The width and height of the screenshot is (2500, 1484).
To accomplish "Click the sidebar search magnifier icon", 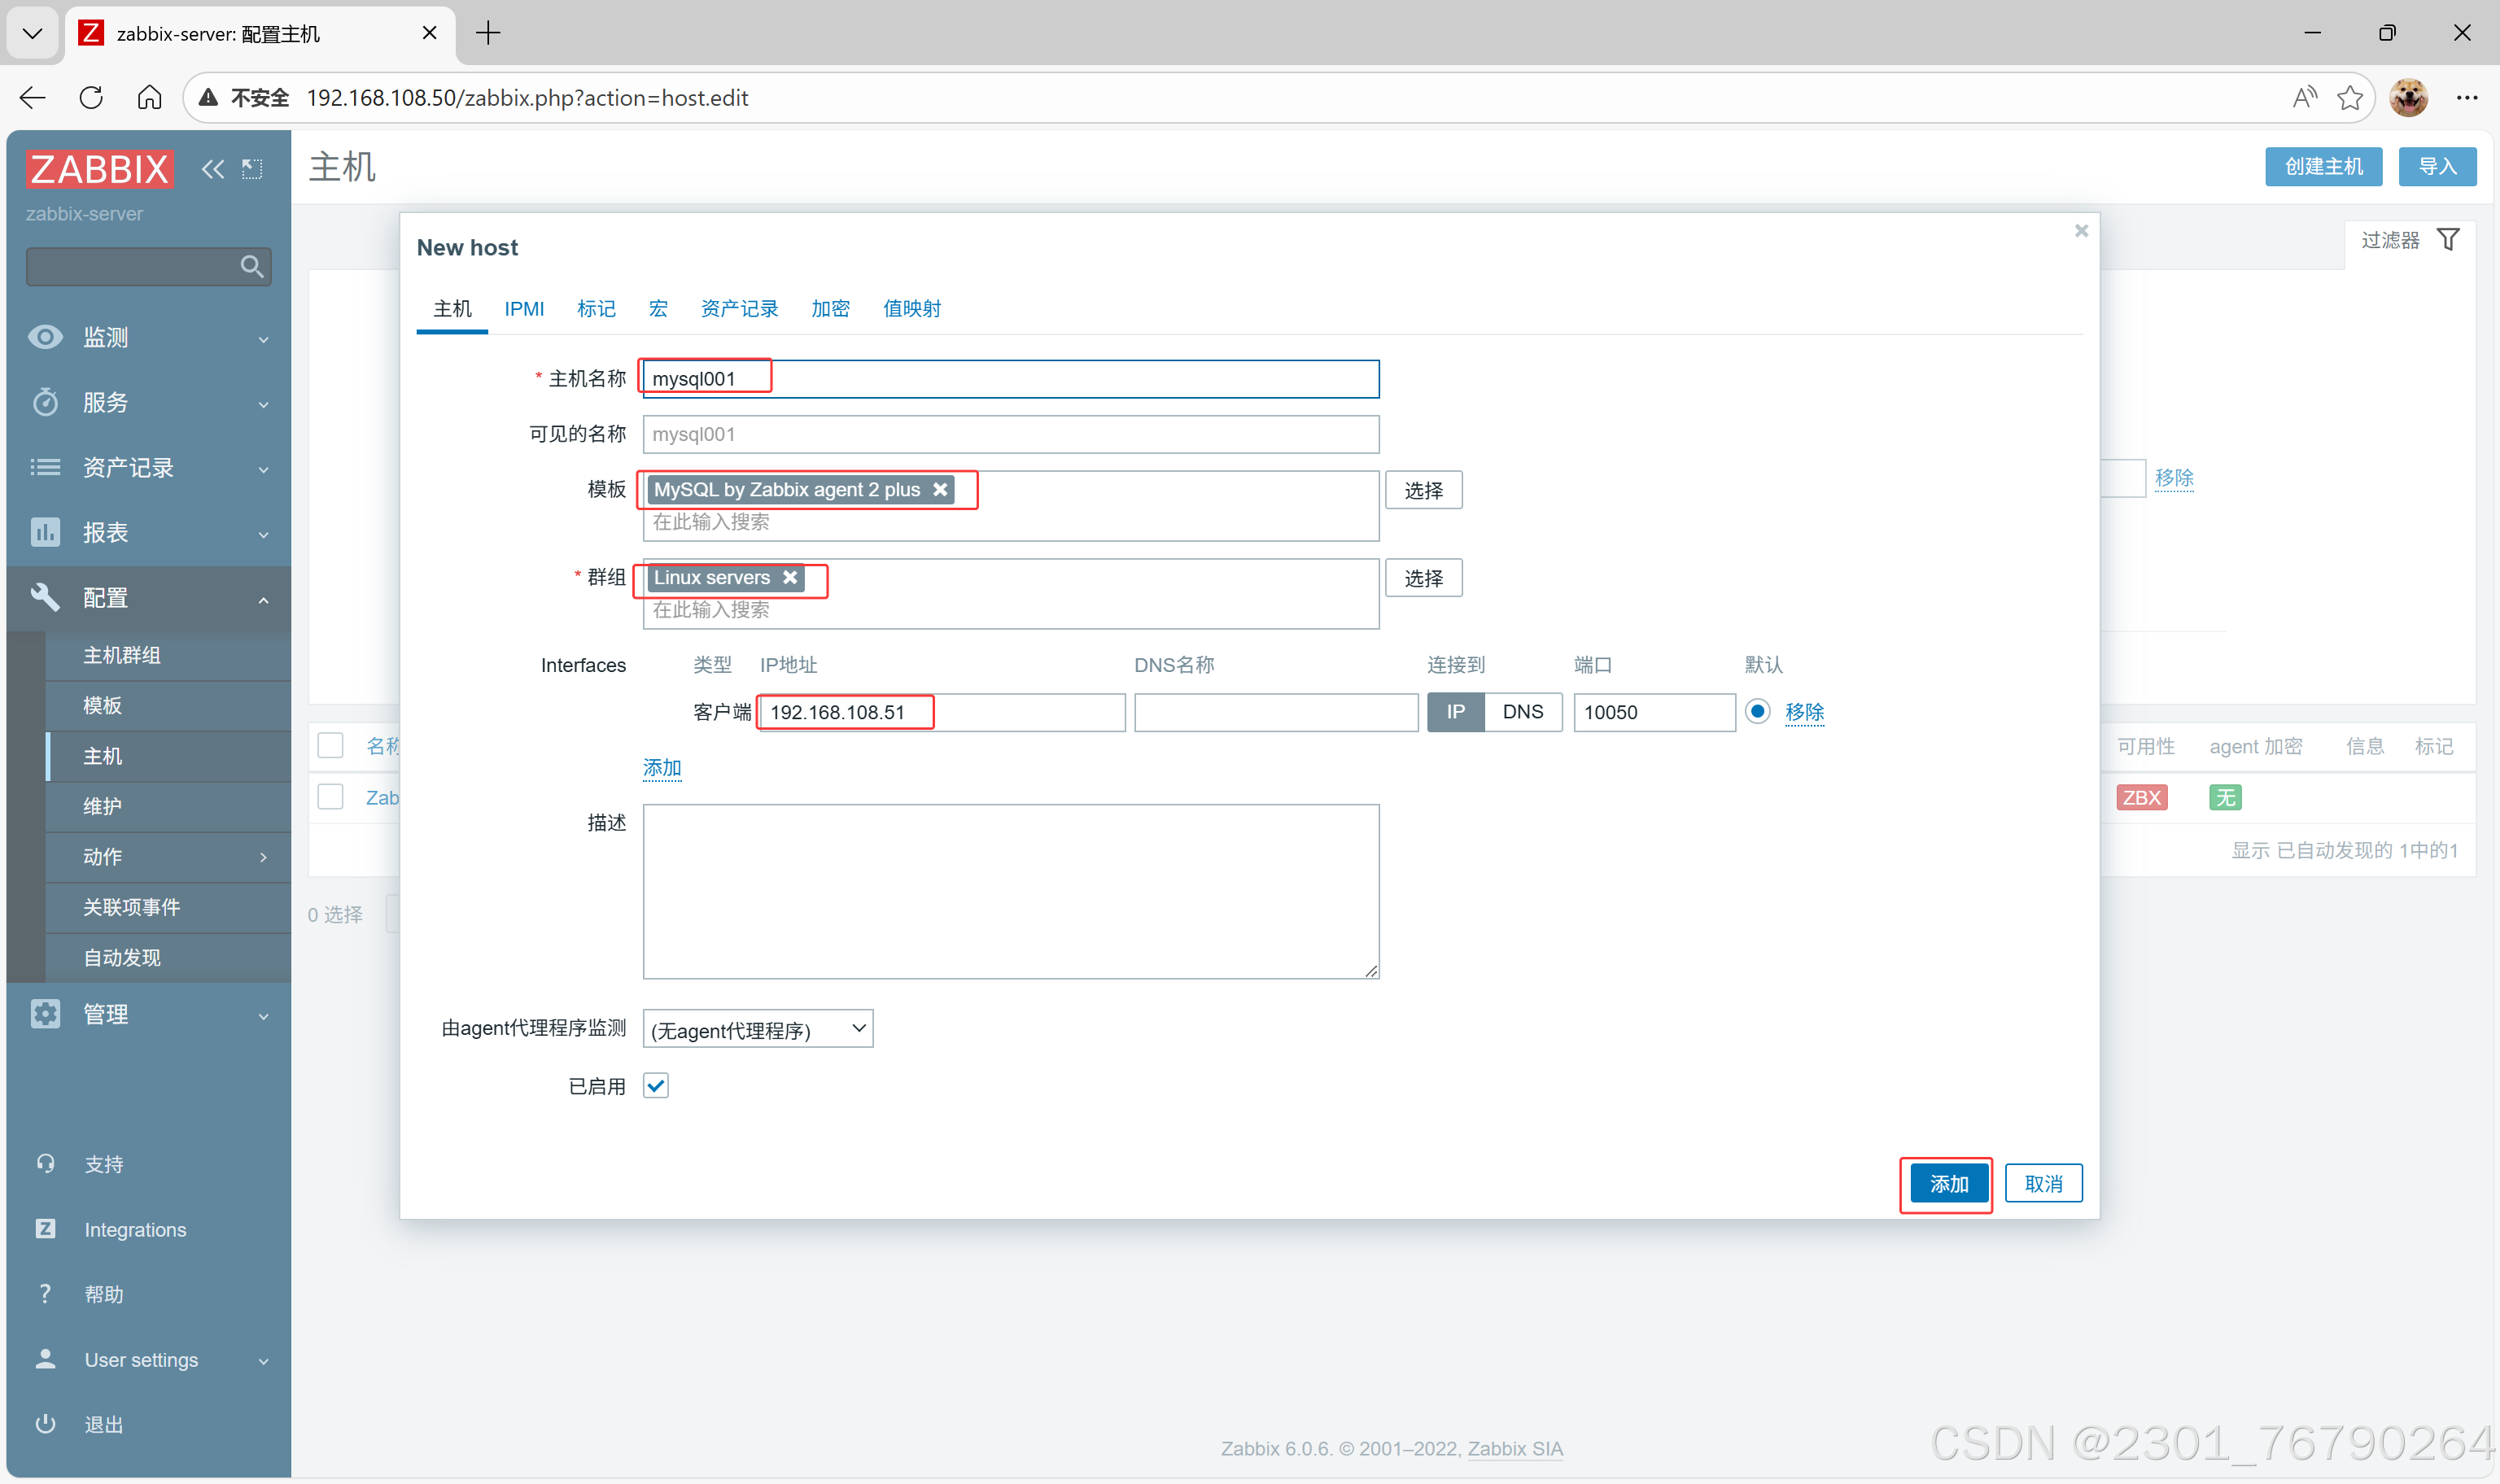I will [x=251, y=267].
